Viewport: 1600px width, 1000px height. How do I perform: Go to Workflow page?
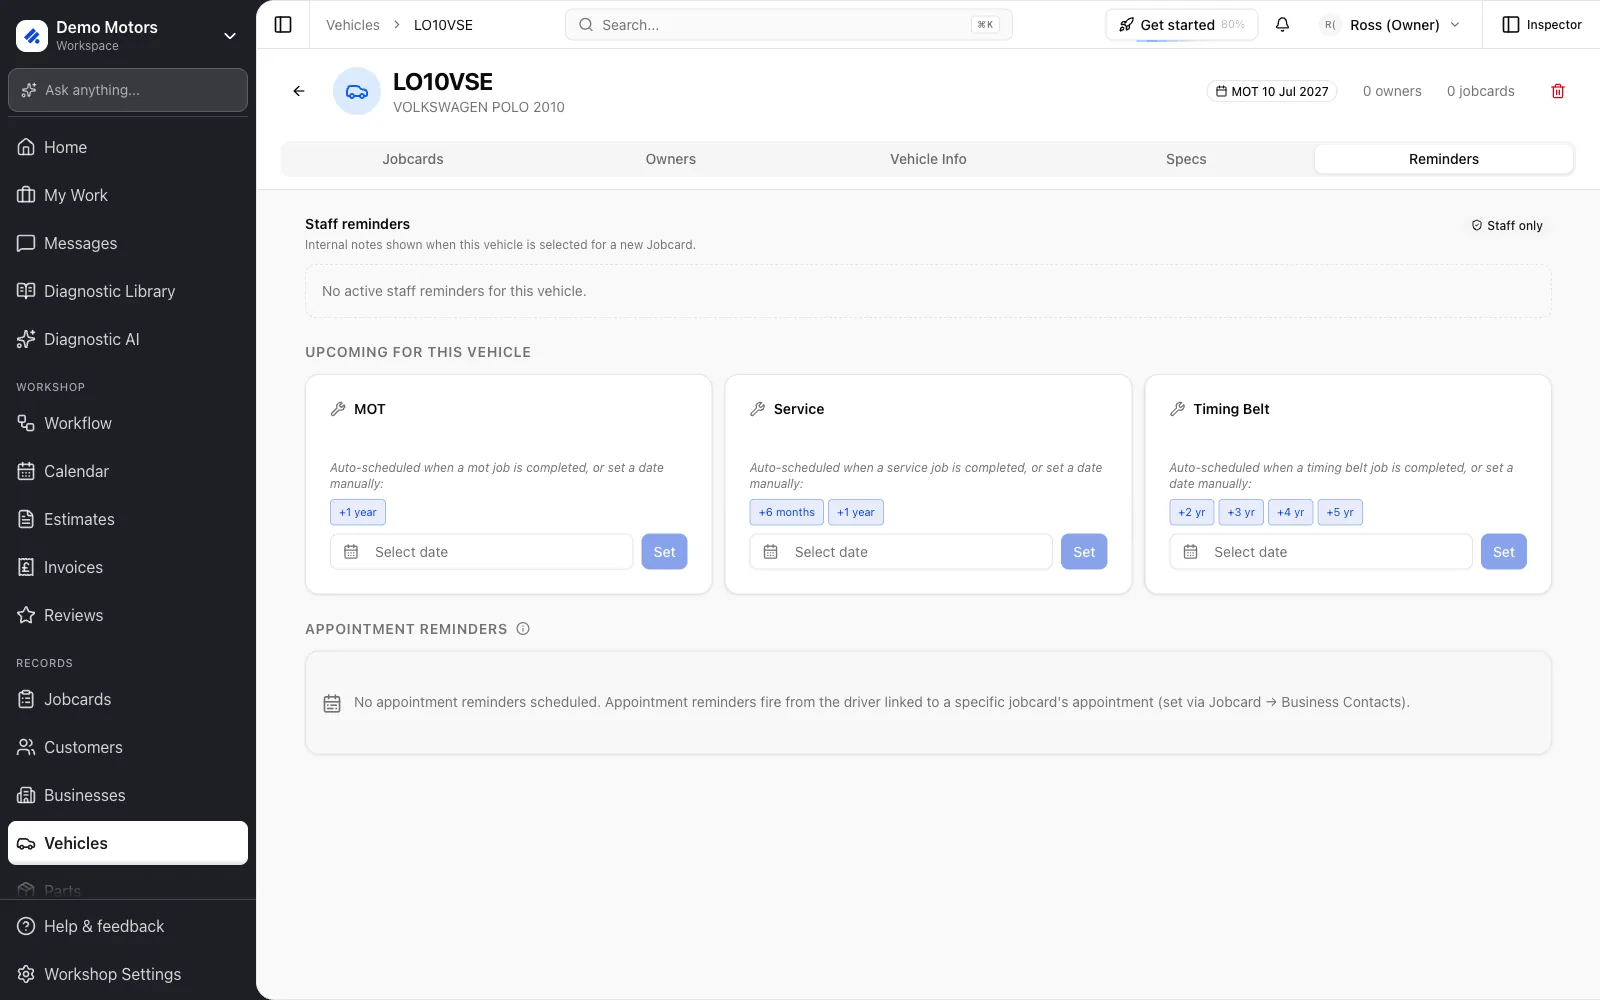[x=128, y=423]
